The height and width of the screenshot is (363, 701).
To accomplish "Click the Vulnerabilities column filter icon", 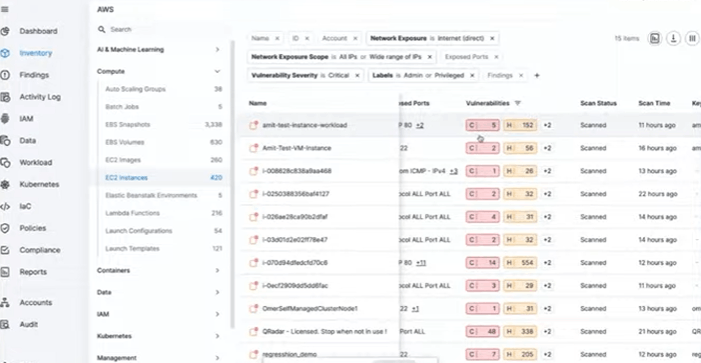I will click(518, 103).
